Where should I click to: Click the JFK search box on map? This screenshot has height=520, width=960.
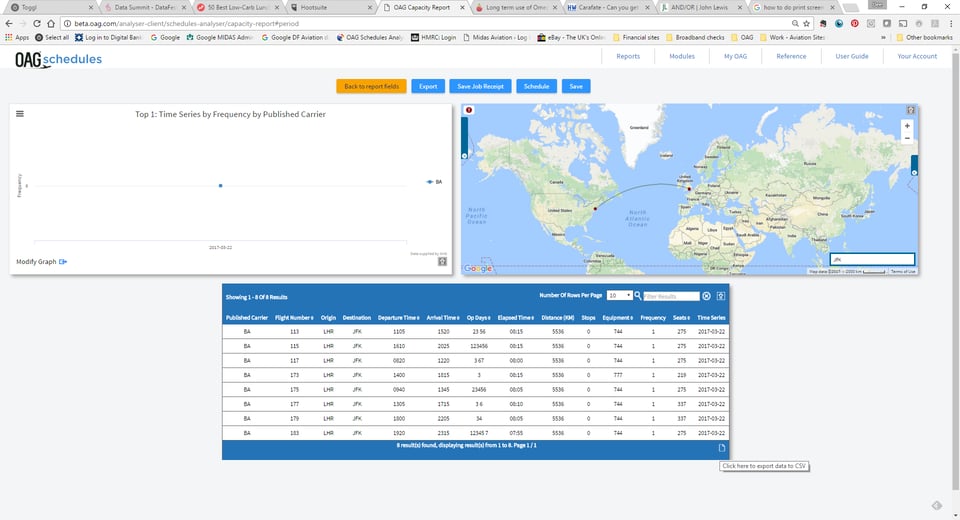tap(872, 260)
